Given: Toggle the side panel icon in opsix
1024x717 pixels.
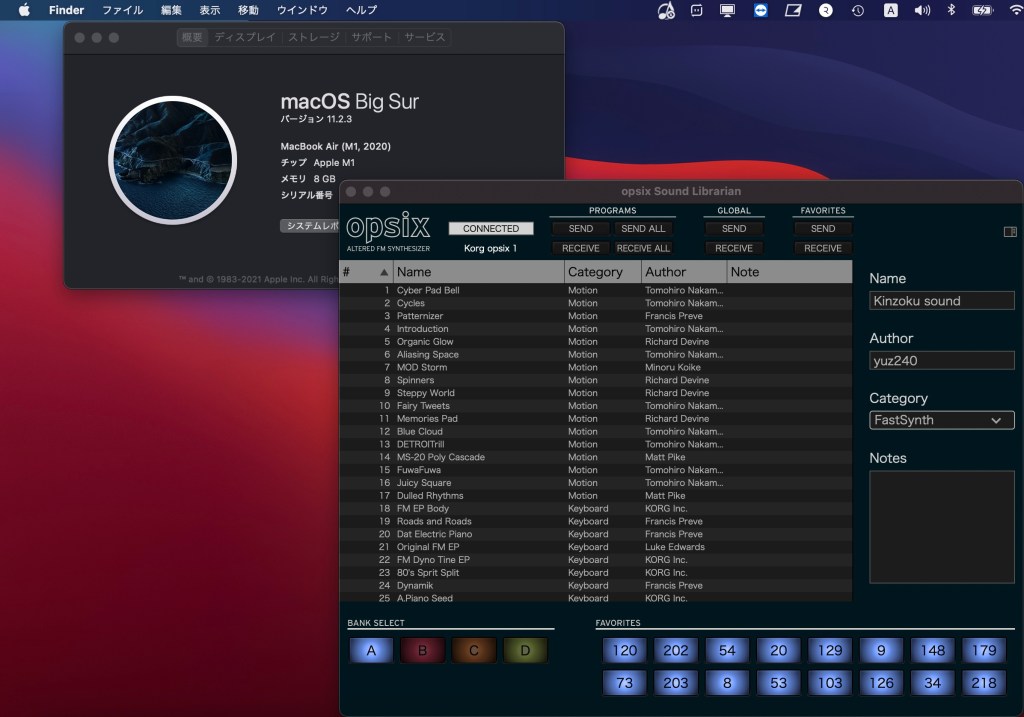Looking at the screenshot, I should (x=1009, y=232).
